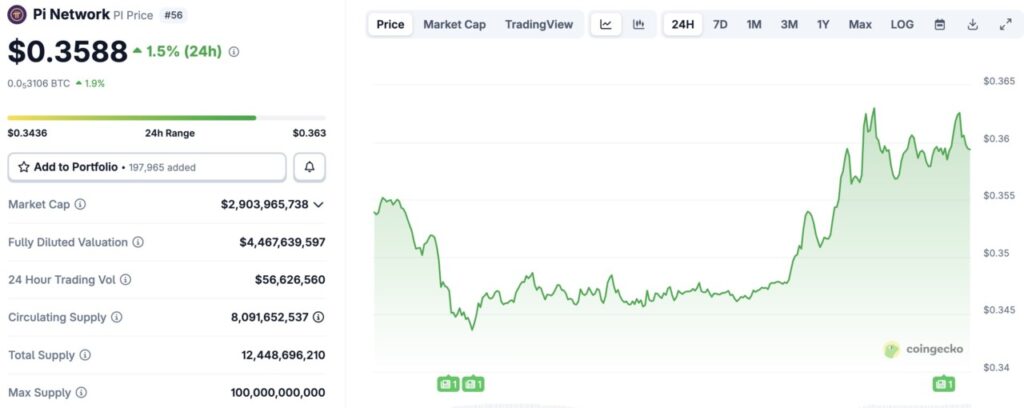The height and width of the screenshot is (408, 1024).
Task: Click the price alert bell icon
Action: pyautogui.click(x=309, y=167)
